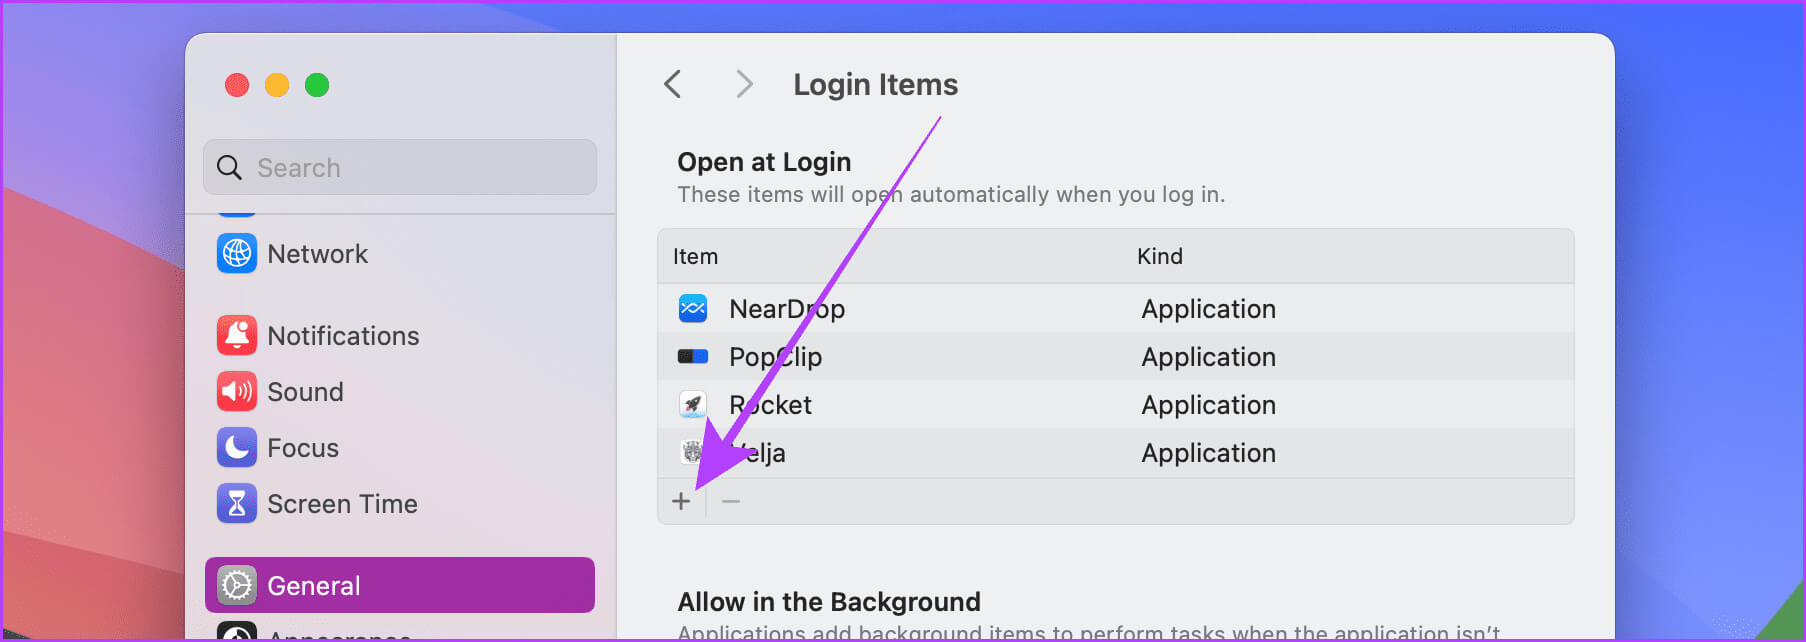Viewport: 1806px width, 642px height.
Task: Select the Notifications sidebar label
Action: pyautogui.click(x=344, y=336)
